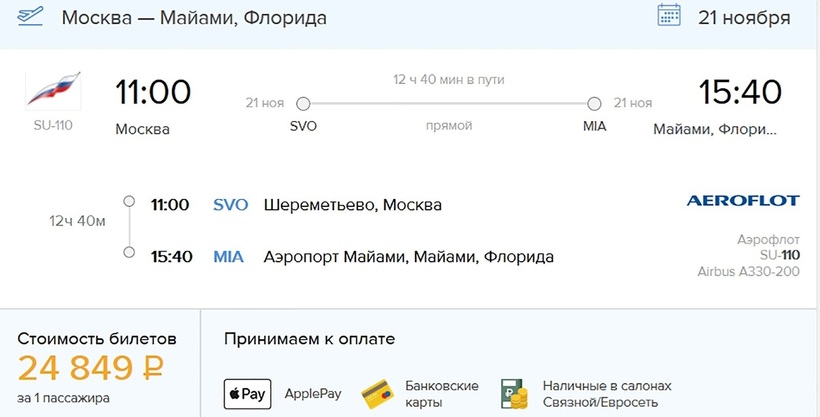Click the Airbus A330-200 aircraft label
The width and height of the screenshot is (820, 417).
[748, 272]
